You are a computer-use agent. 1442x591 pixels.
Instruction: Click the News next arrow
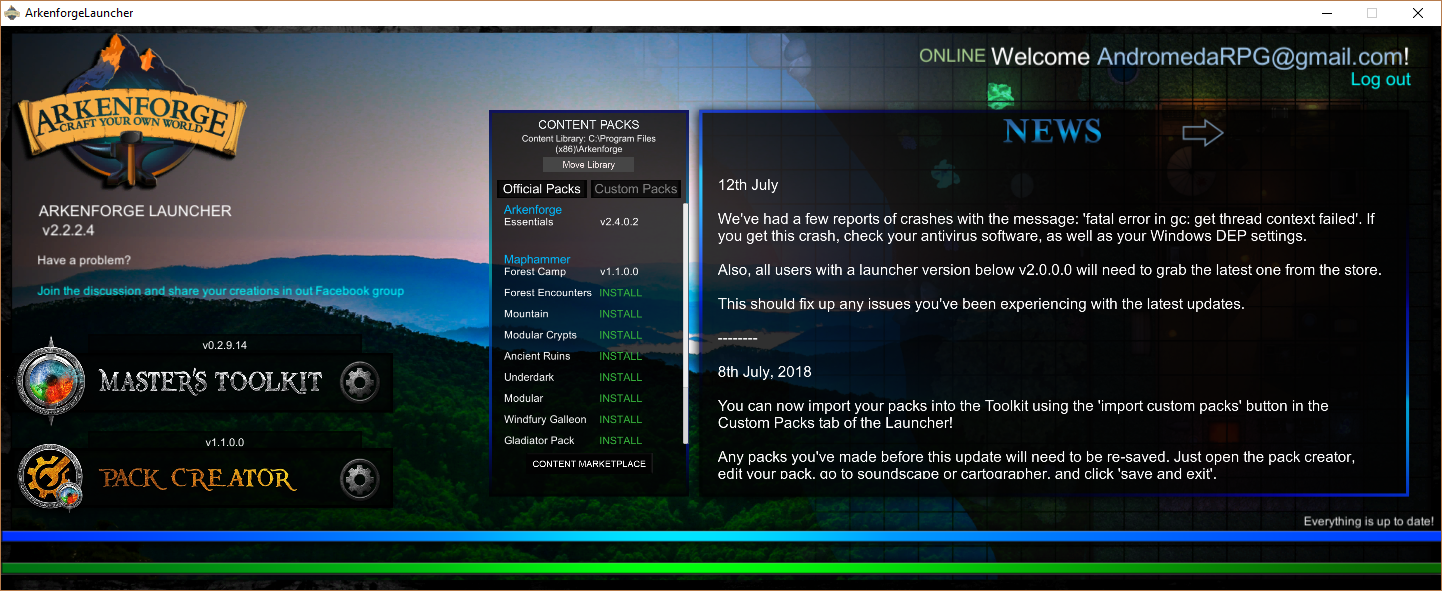[1202, 133]
